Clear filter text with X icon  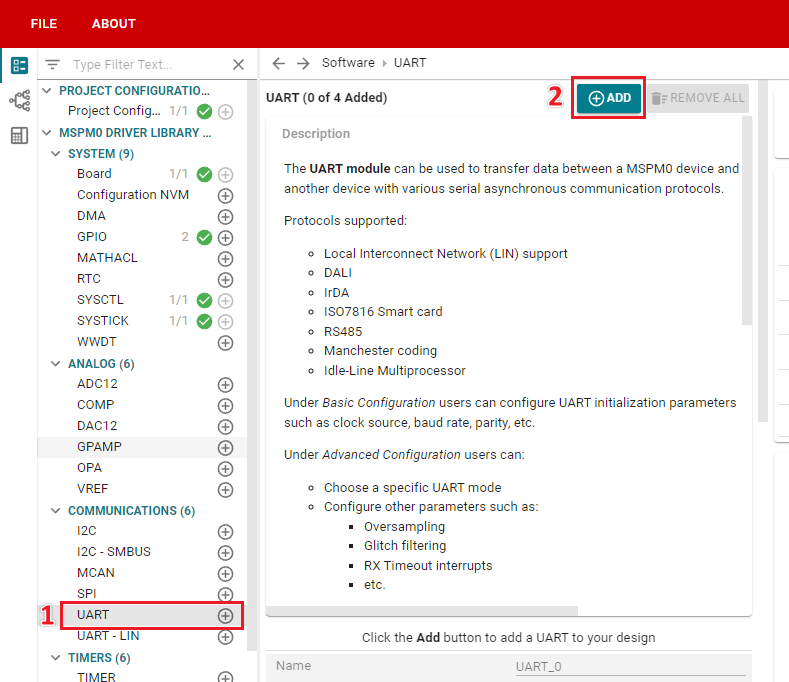(x=239, y=64)
